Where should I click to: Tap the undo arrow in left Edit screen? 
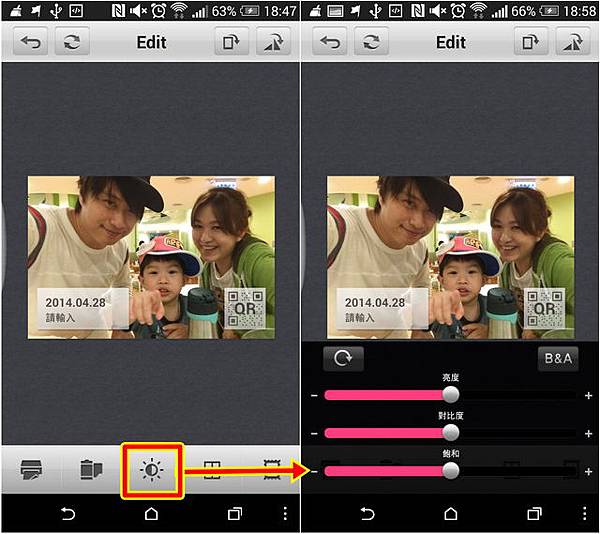coord(31,42)
